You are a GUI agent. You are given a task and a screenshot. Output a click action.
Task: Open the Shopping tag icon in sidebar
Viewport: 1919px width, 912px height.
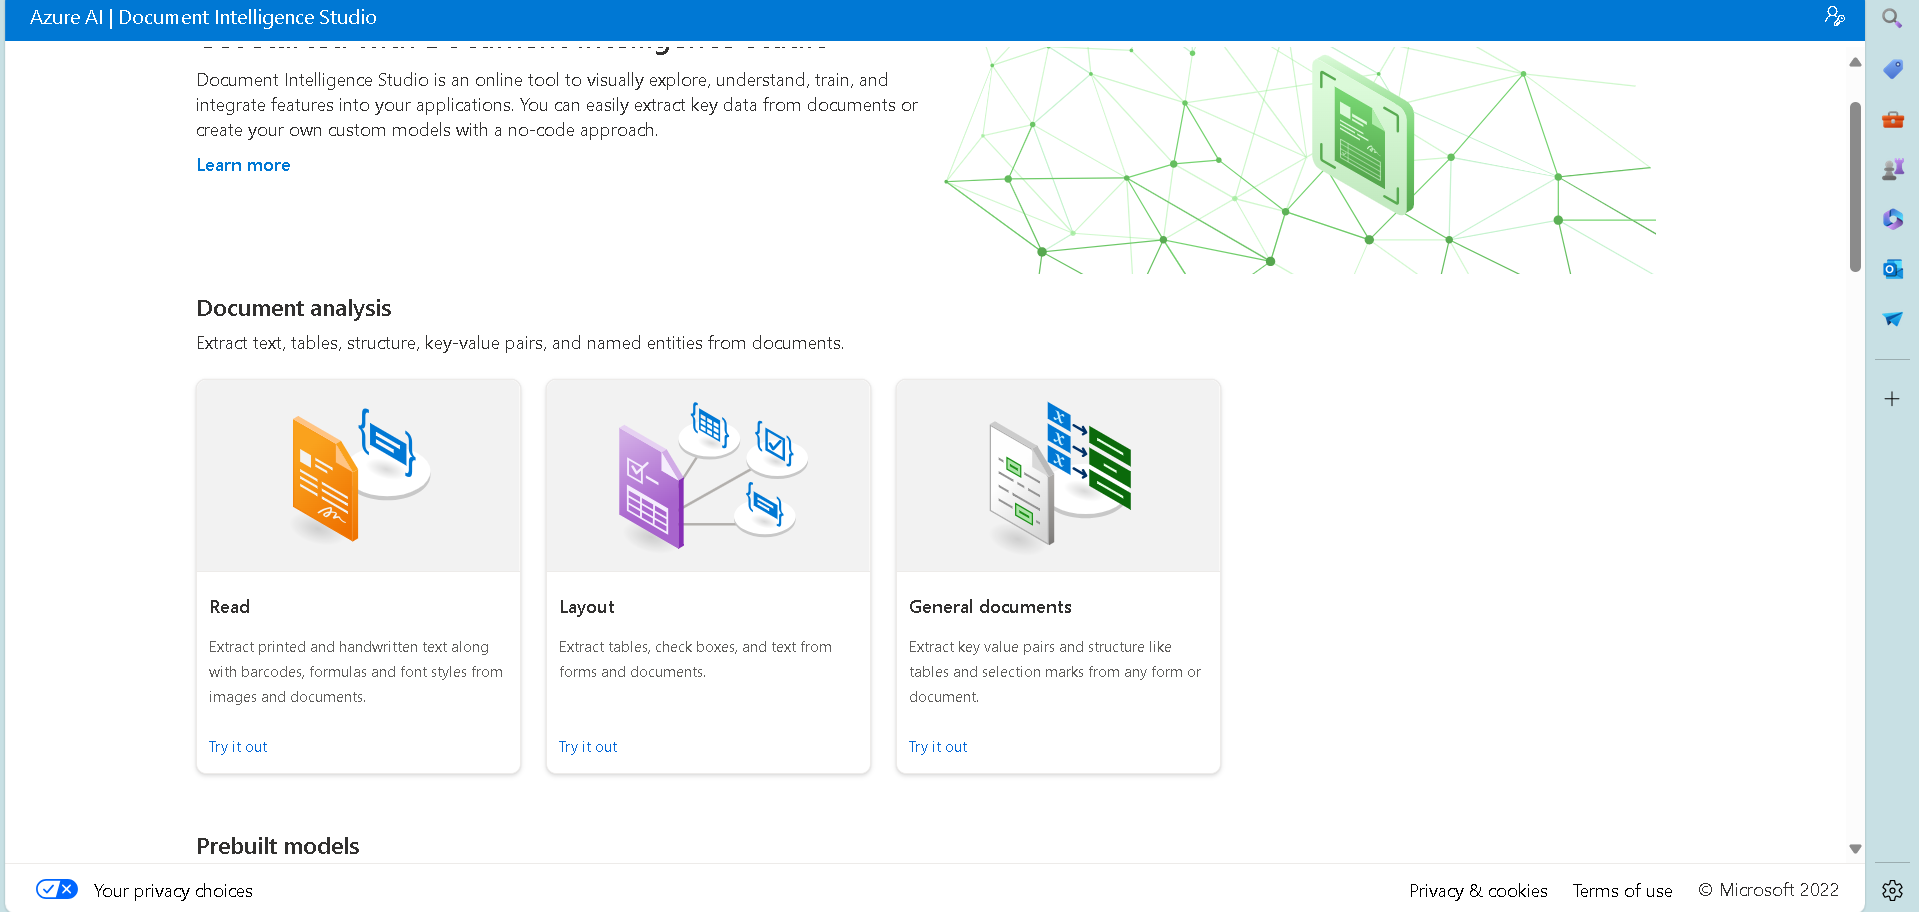pos(1892,69)
